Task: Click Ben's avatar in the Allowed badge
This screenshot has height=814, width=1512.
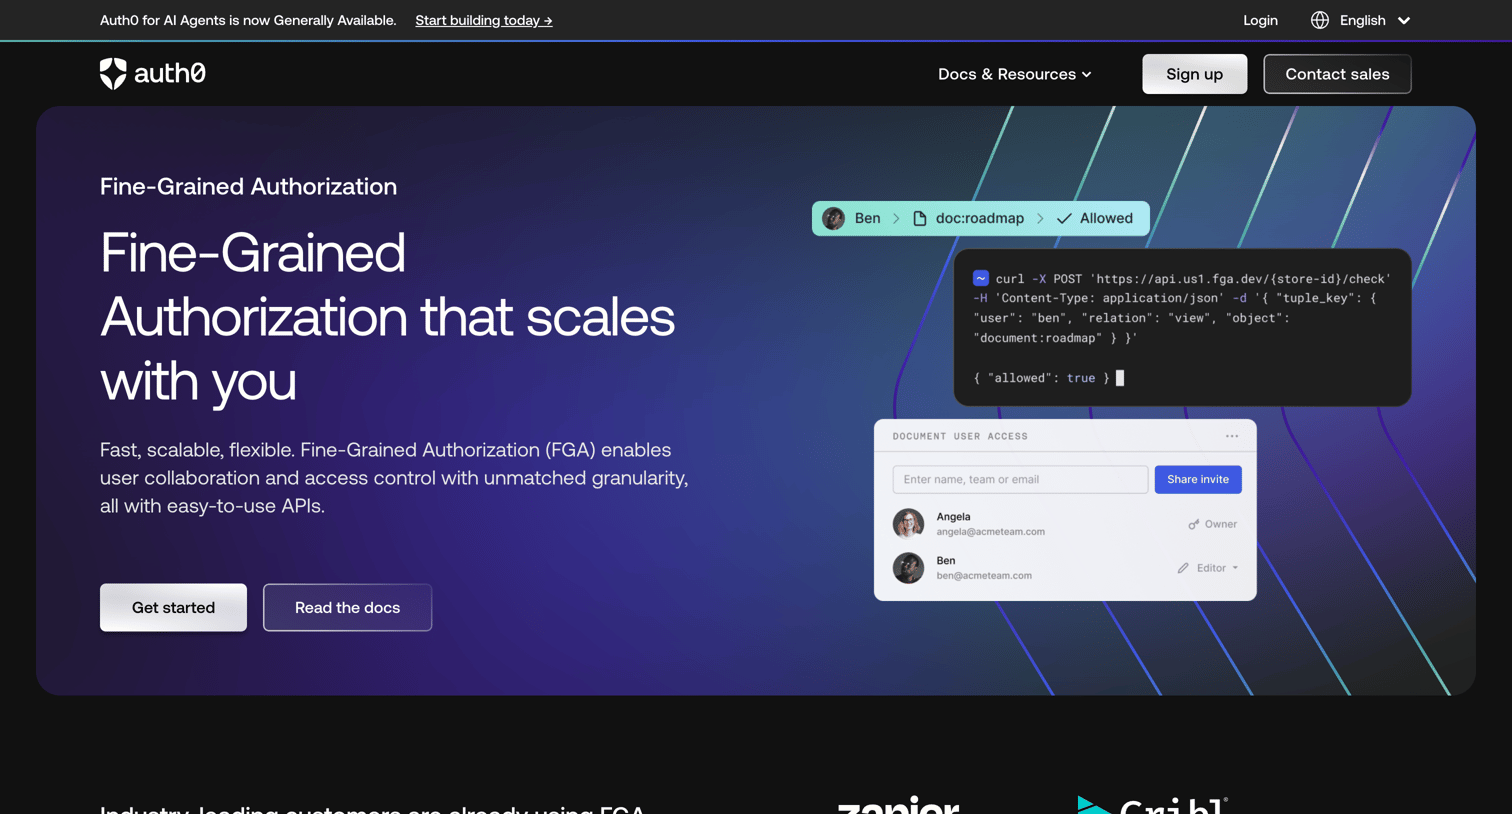Action: coord(833,218)
